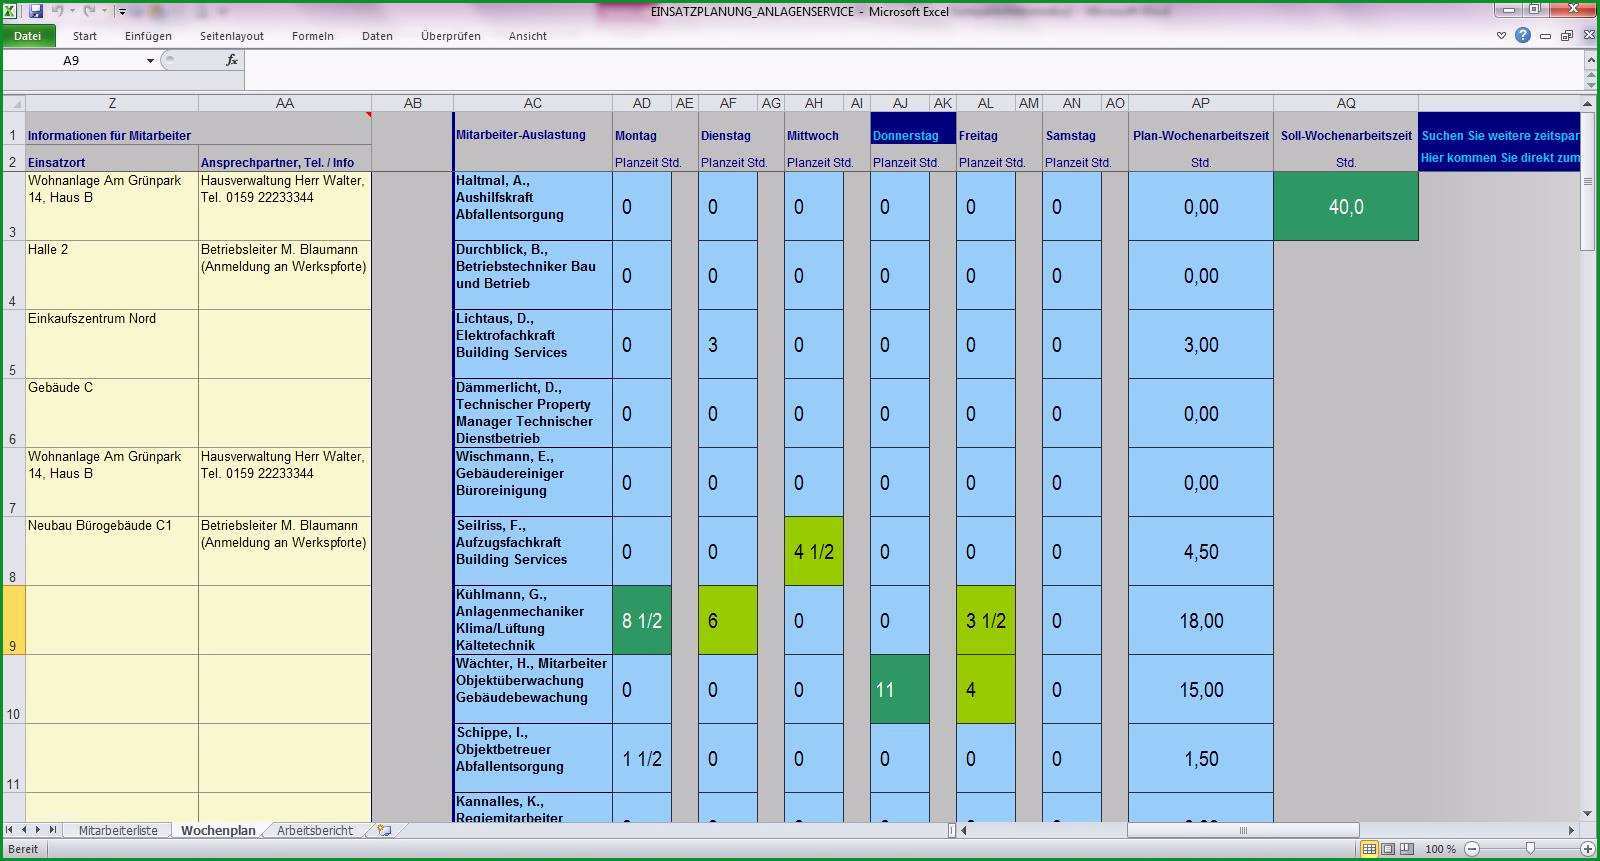
Task: Open the Seitenlayout ribbon tab
Action: (232, 36)
